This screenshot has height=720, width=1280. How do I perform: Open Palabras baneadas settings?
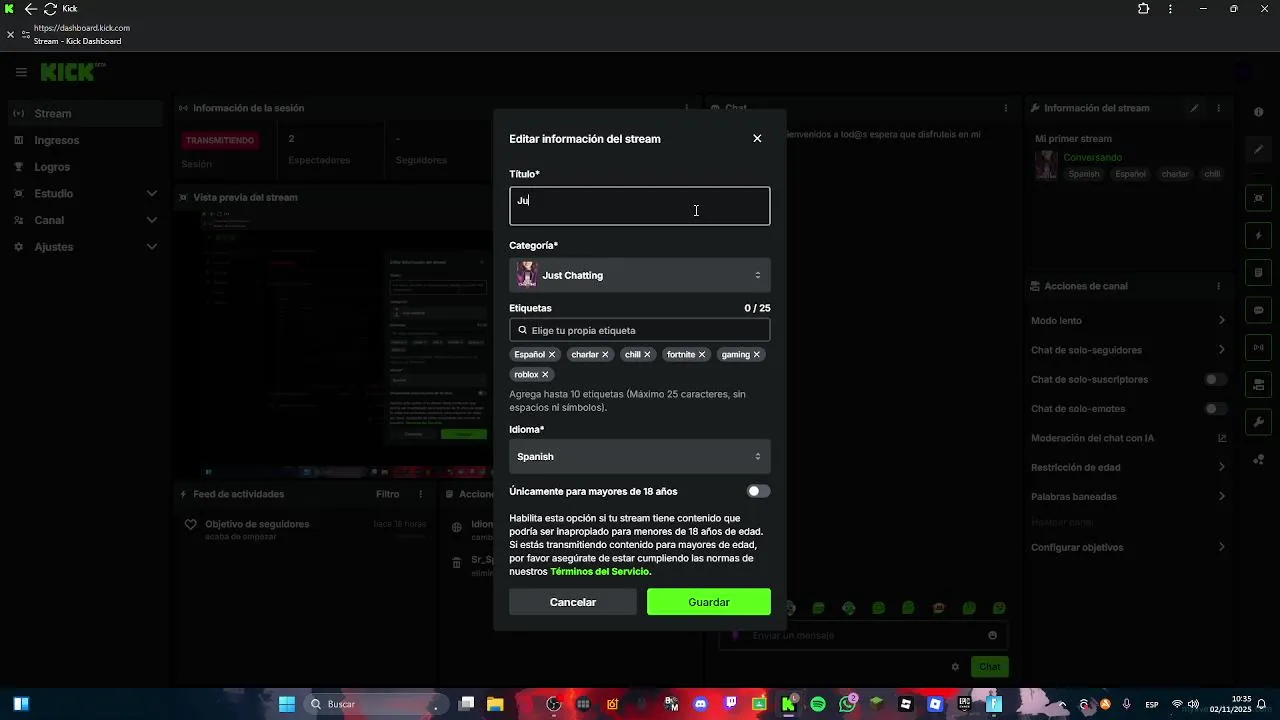click(x=1128, y=497)
